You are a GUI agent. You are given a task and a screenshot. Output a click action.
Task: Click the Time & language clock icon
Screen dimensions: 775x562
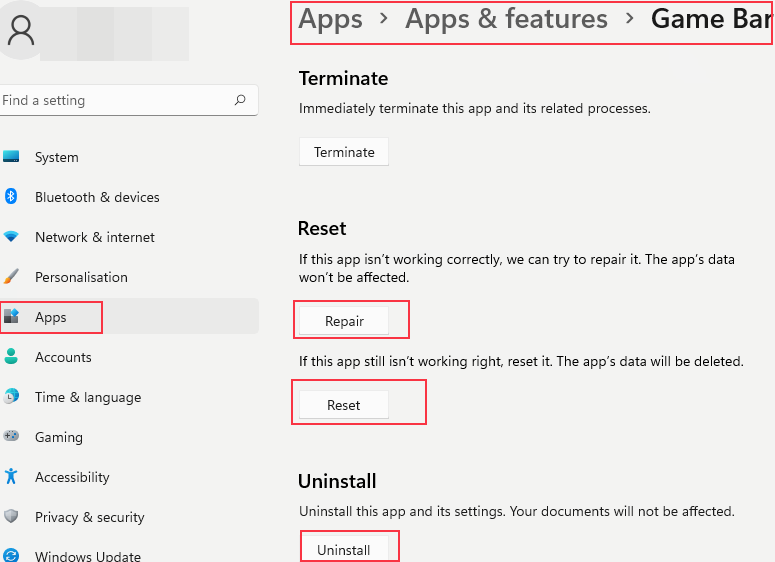tap(11, 397)
